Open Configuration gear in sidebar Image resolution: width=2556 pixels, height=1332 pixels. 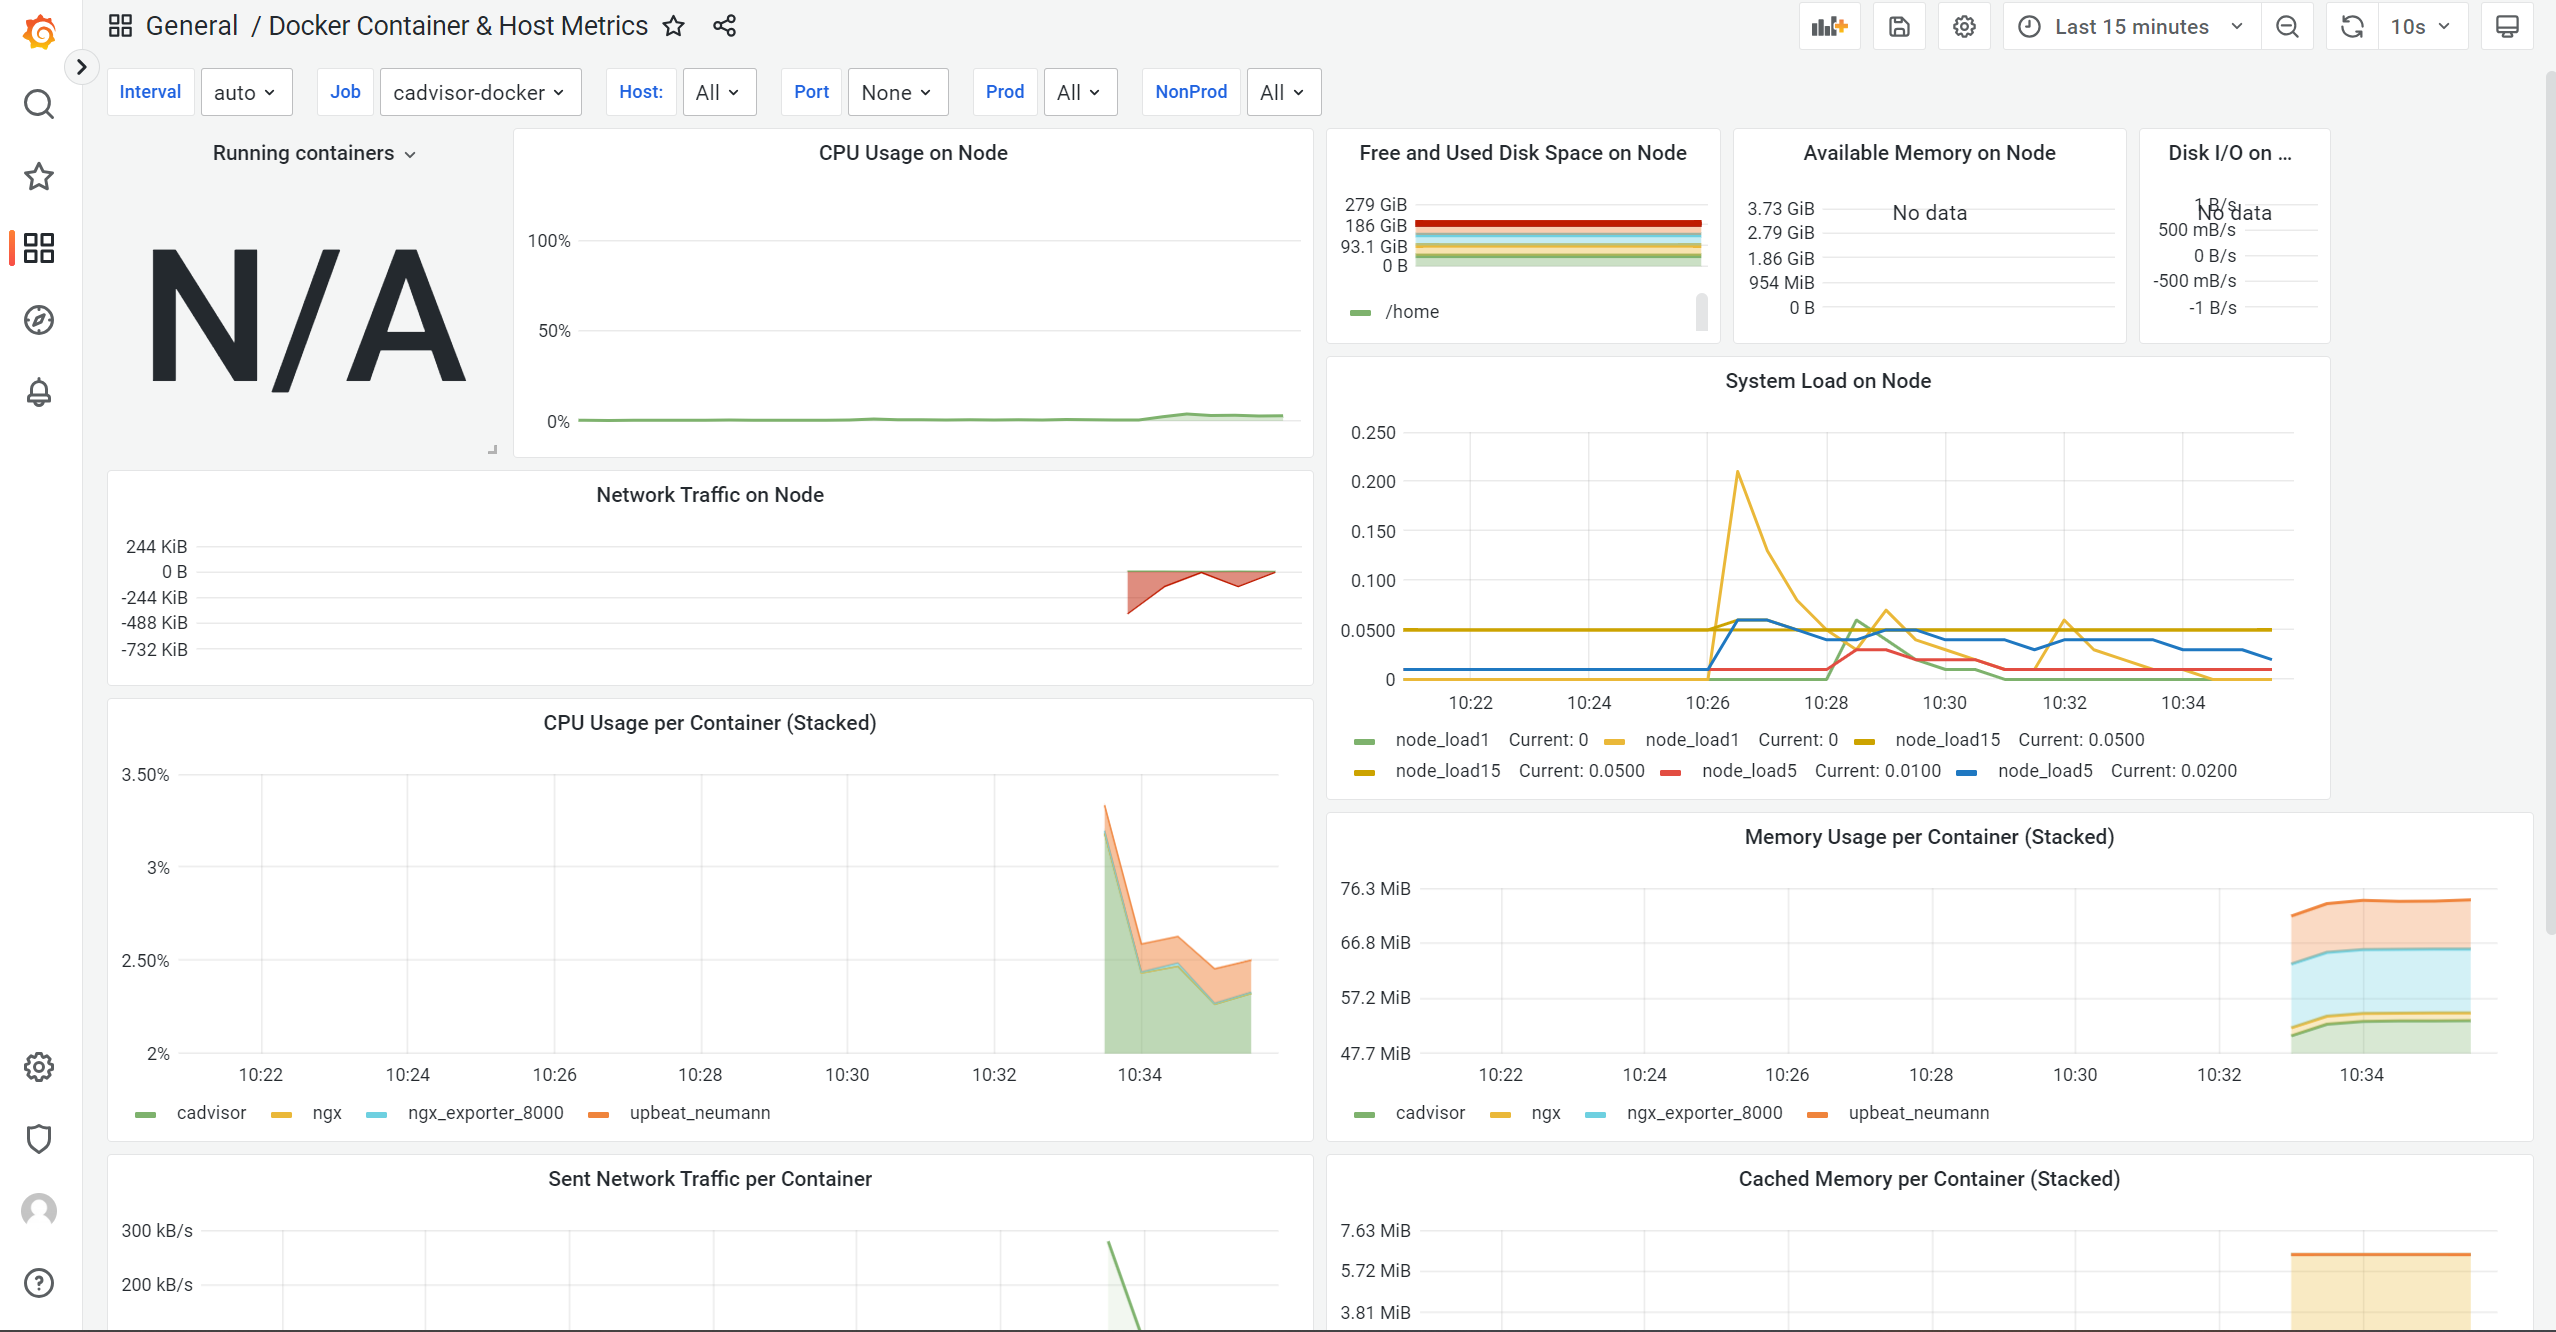[x=39, y=1067]
